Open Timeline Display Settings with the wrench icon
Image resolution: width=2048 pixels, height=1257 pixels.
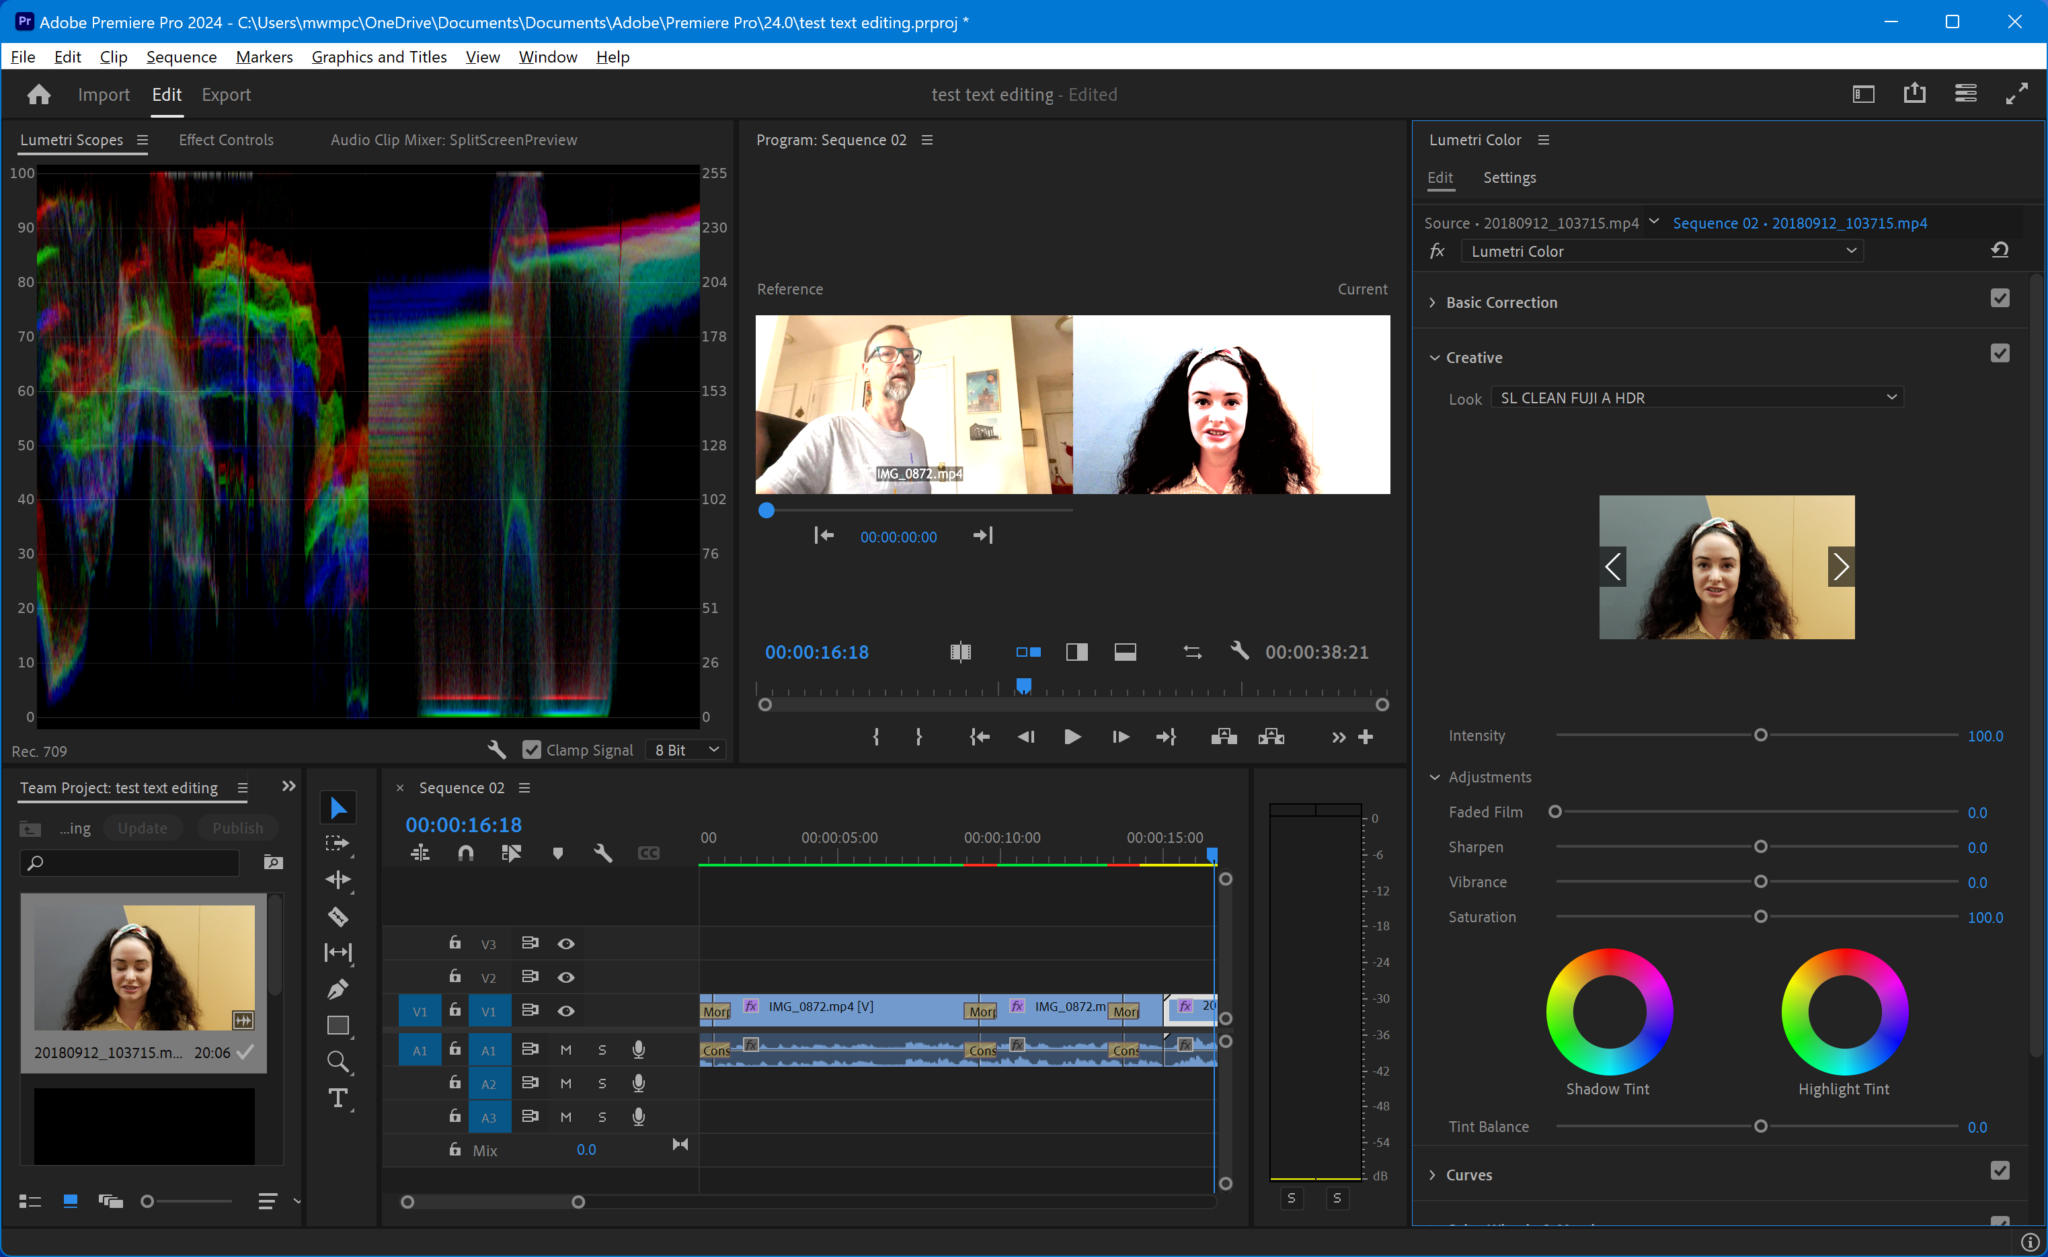(603, 853)
